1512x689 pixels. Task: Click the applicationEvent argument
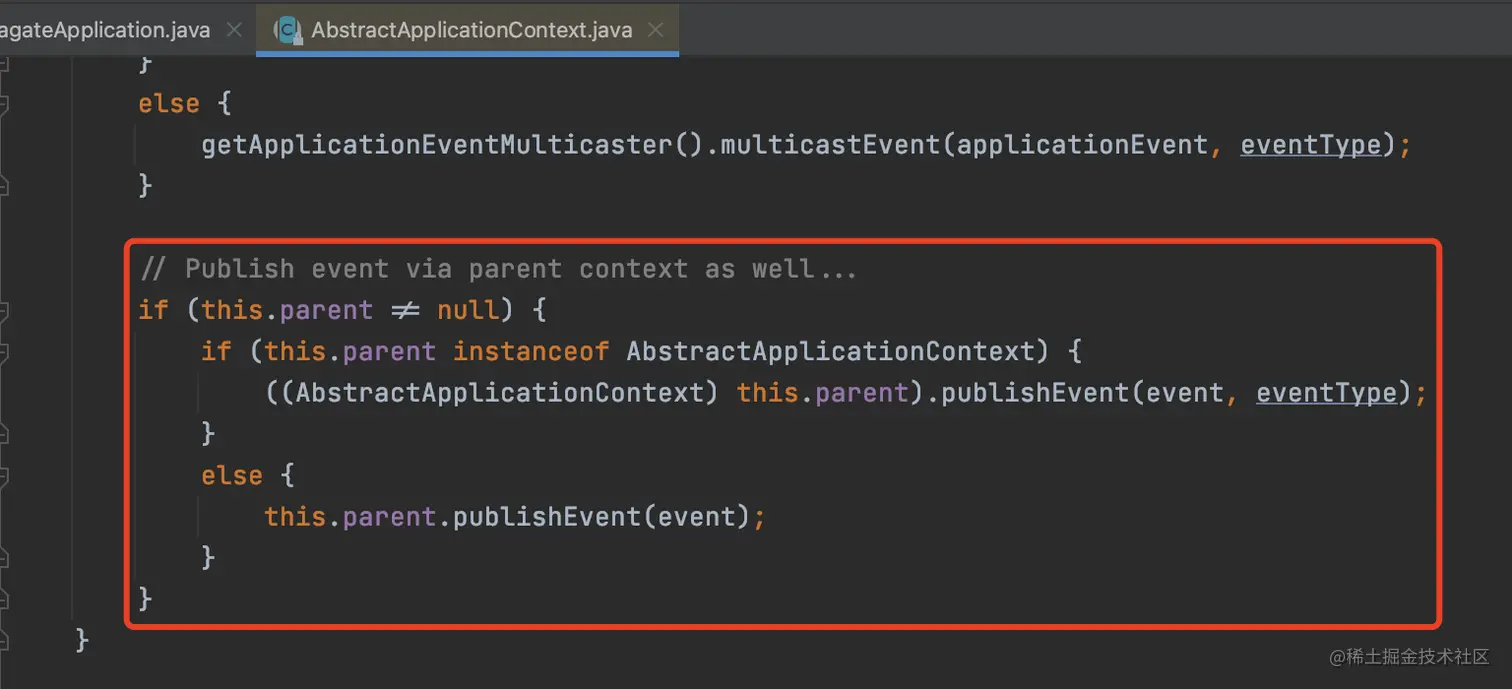click(x=1082, y=145)
